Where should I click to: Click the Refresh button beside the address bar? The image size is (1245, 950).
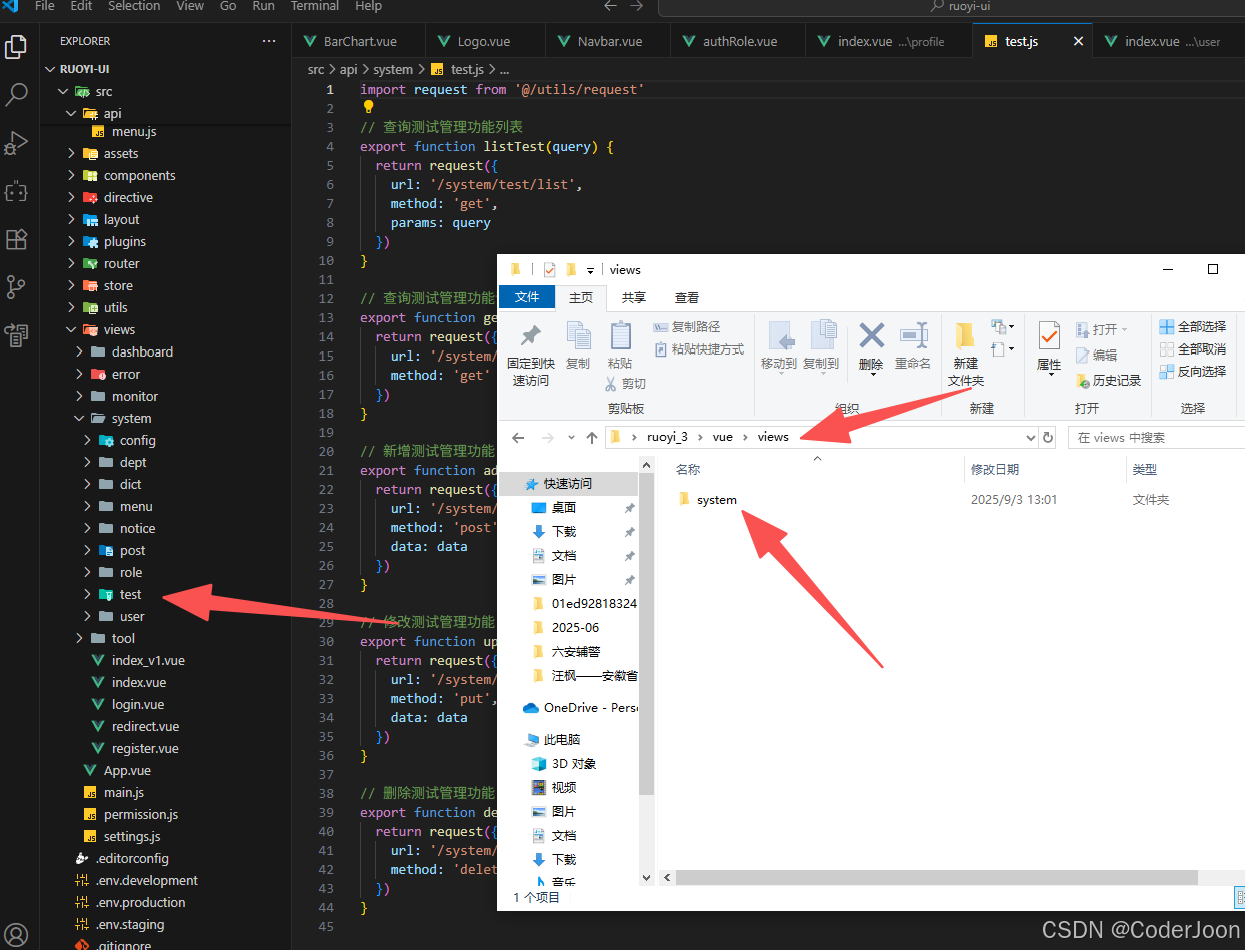pyautogui.click(x=1048, y=438)
